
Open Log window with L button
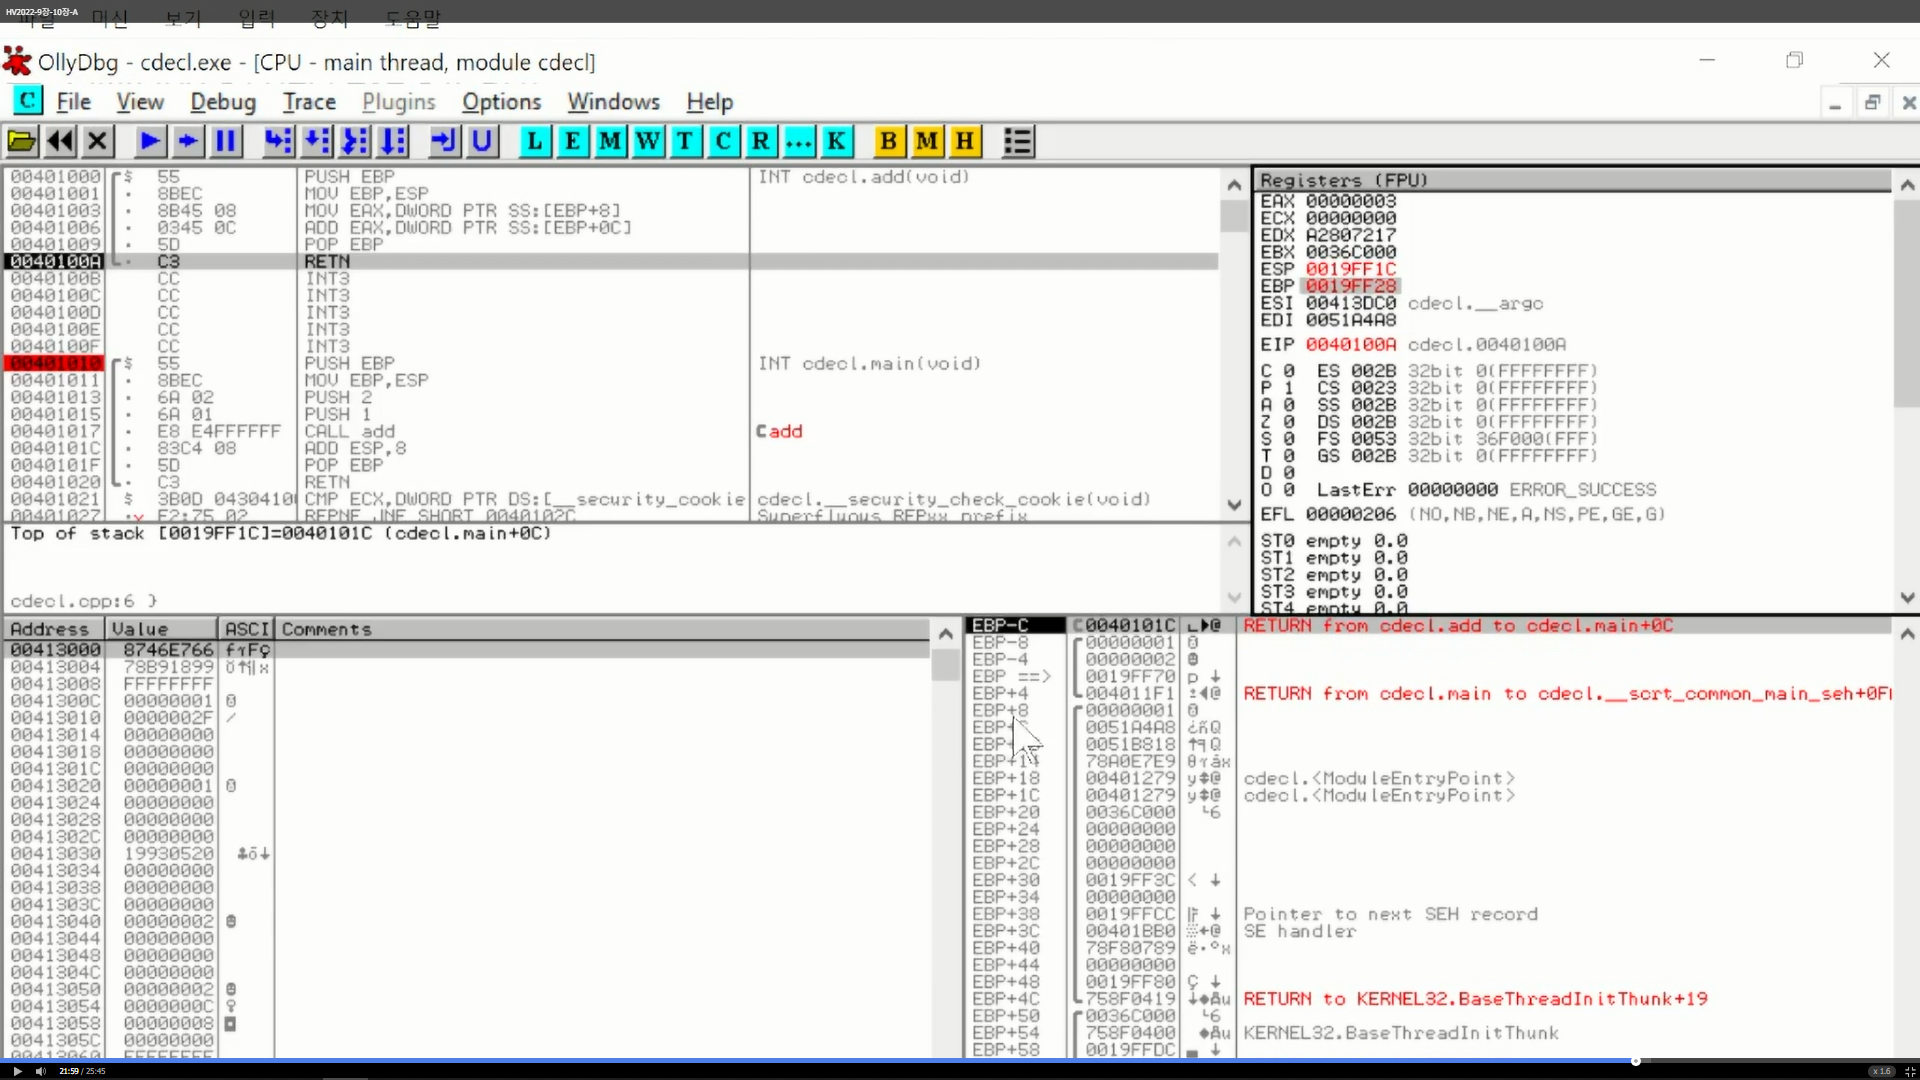point(535,141)
